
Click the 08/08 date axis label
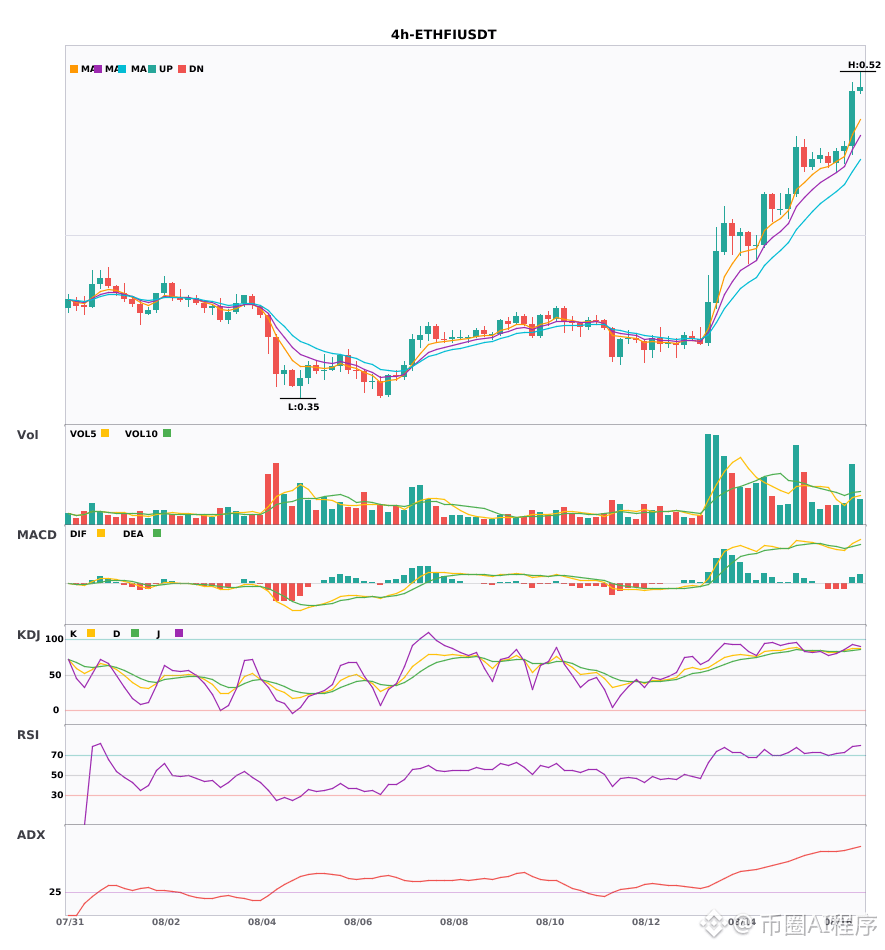coord(454,922)
